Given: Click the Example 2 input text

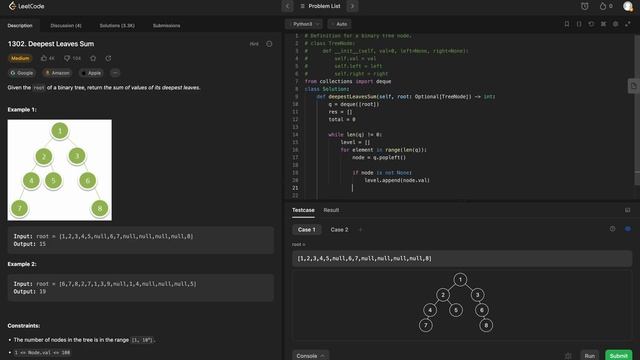Looking at the screenshot, I should (105, 284).
